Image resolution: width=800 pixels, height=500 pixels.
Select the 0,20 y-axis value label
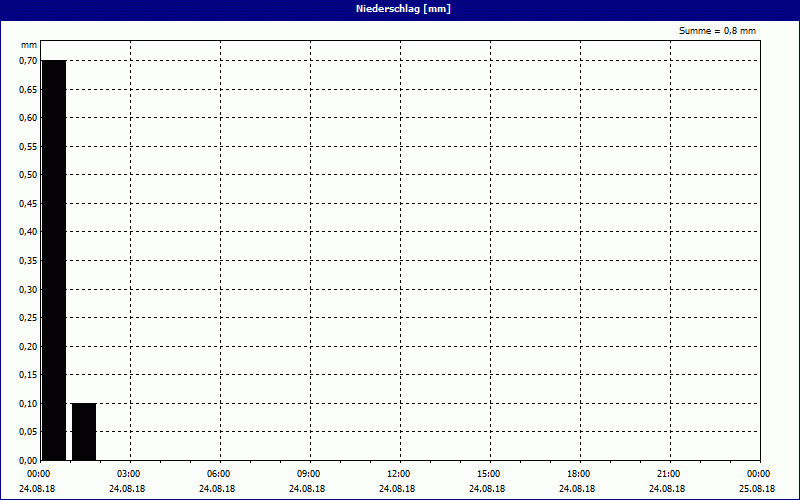click(27, 347)
